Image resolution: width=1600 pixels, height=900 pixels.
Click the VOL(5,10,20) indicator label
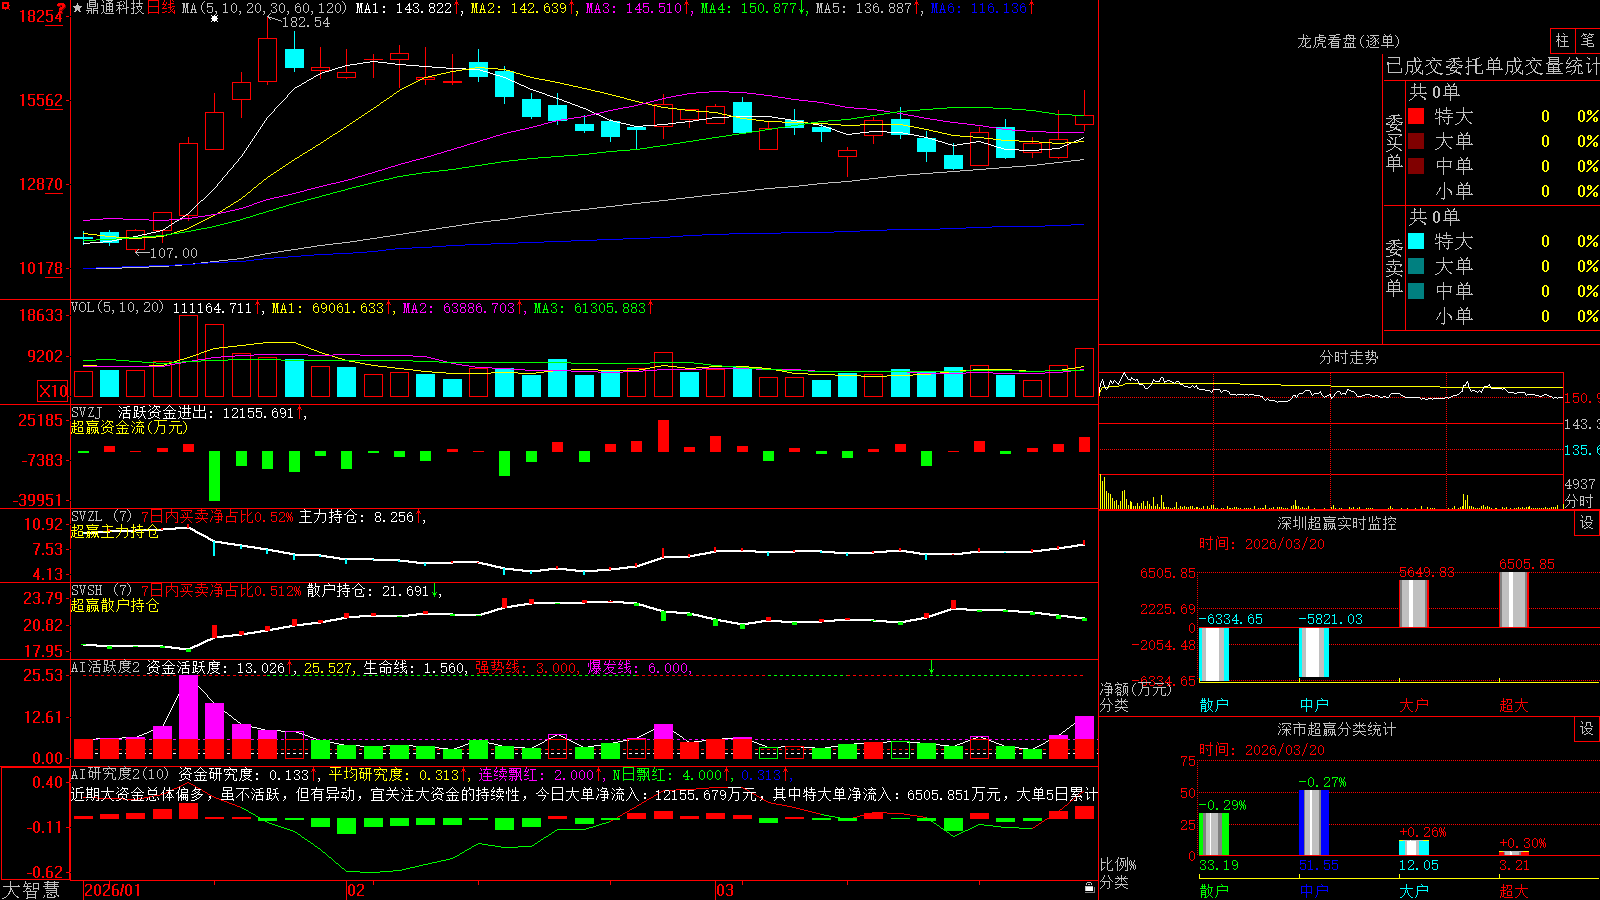click(x=117, y=307)
